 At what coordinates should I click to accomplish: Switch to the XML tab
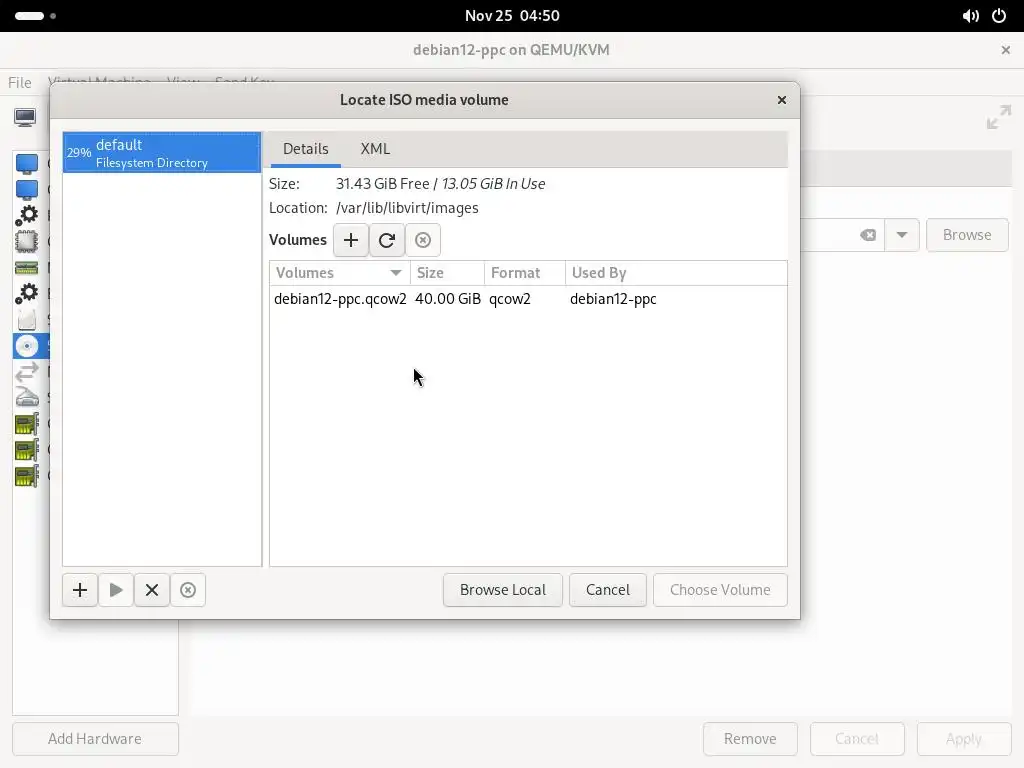pos(376,149)
